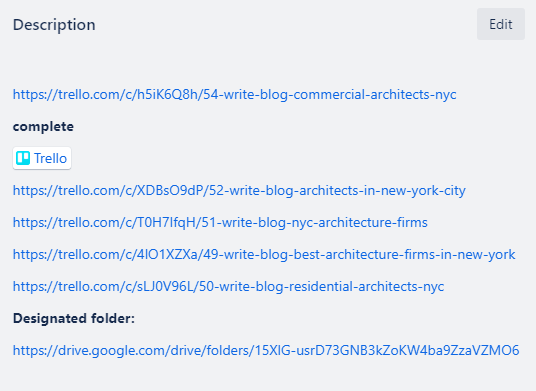Image resolution: width=536 pixels, height=391 pixels.
Task: Open the 54-write-blog-commercial-architects-nyc link
Action: pos(234,95)
